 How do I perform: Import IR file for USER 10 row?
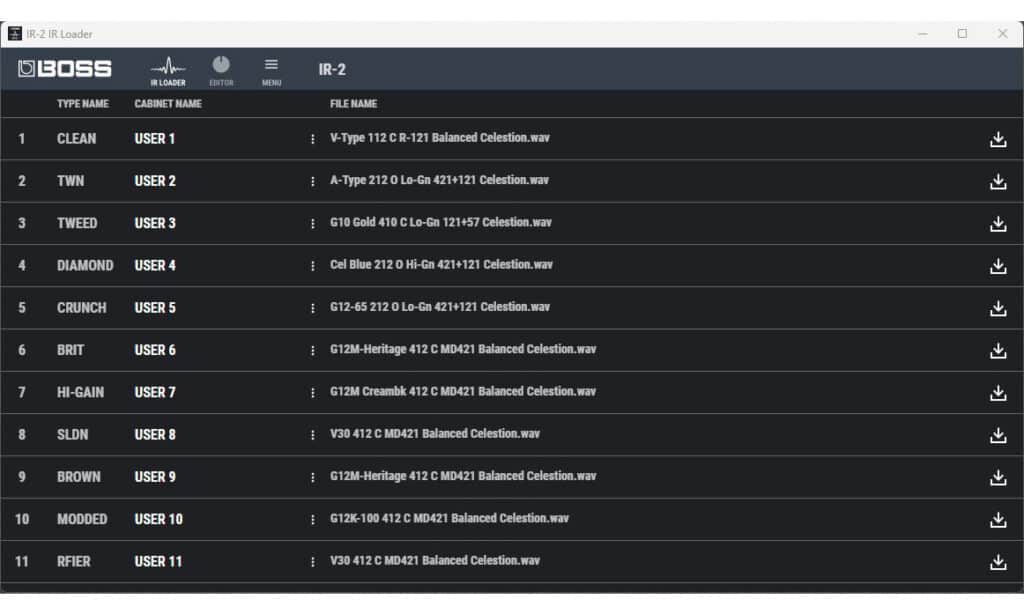click(x=998, y=520)
